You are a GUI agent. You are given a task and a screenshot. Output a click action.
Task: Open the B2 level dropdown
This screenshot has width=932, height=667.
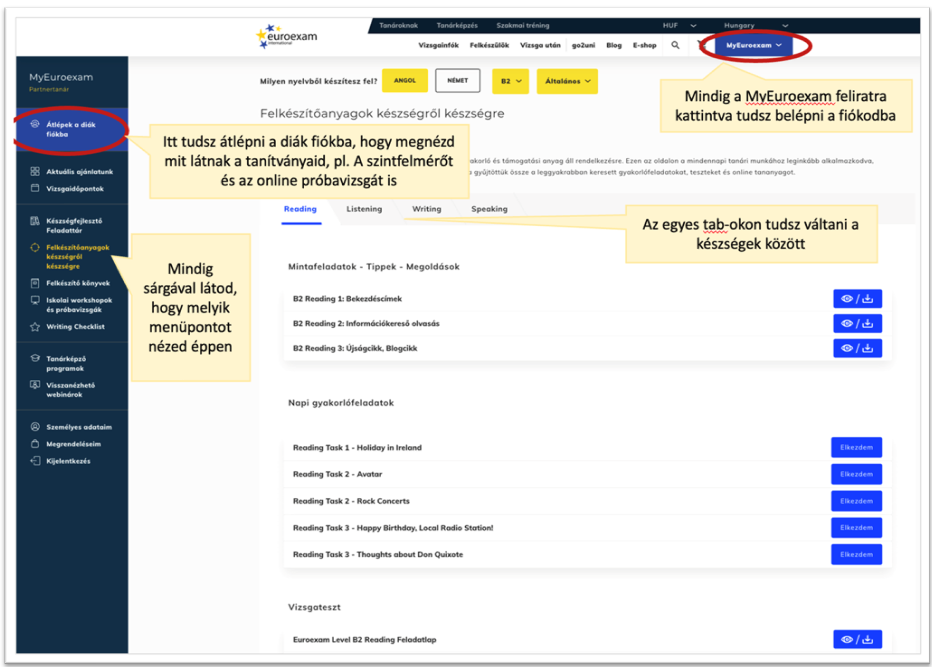[x=511, y=81]
